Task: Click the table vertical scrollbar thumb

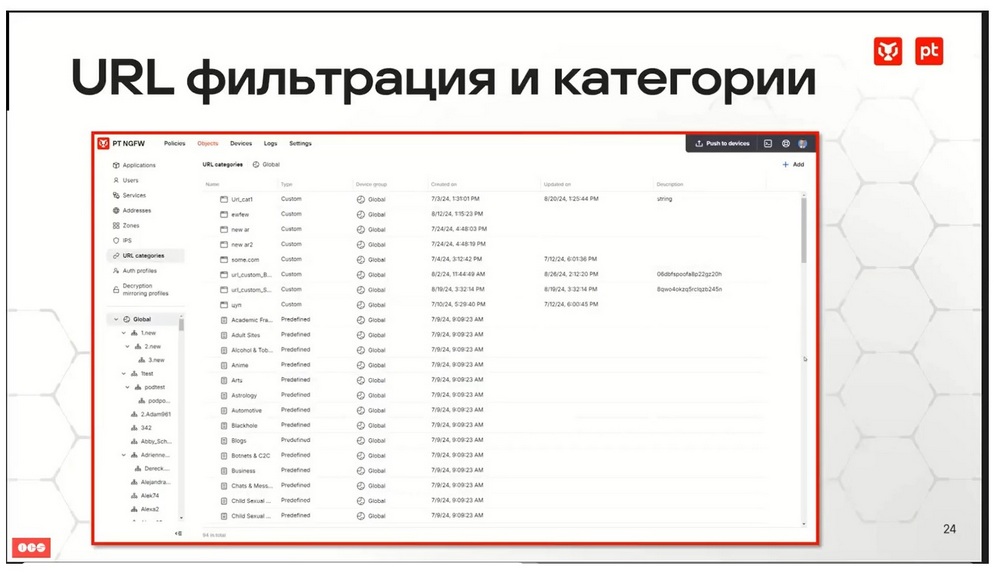Action: click(x=804, y=230)
